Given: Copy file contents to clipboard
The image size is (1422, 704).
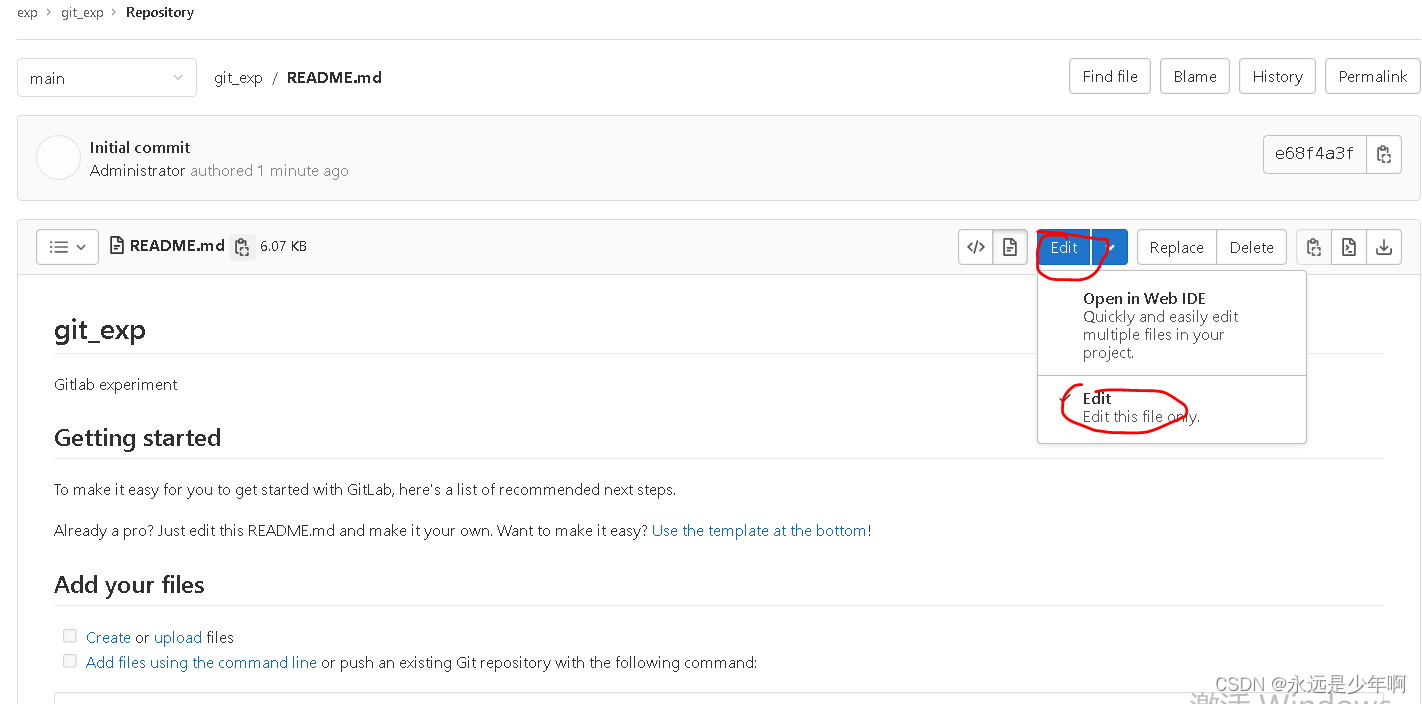Looking at the screenshot, I should click(x=1314, y=247).
